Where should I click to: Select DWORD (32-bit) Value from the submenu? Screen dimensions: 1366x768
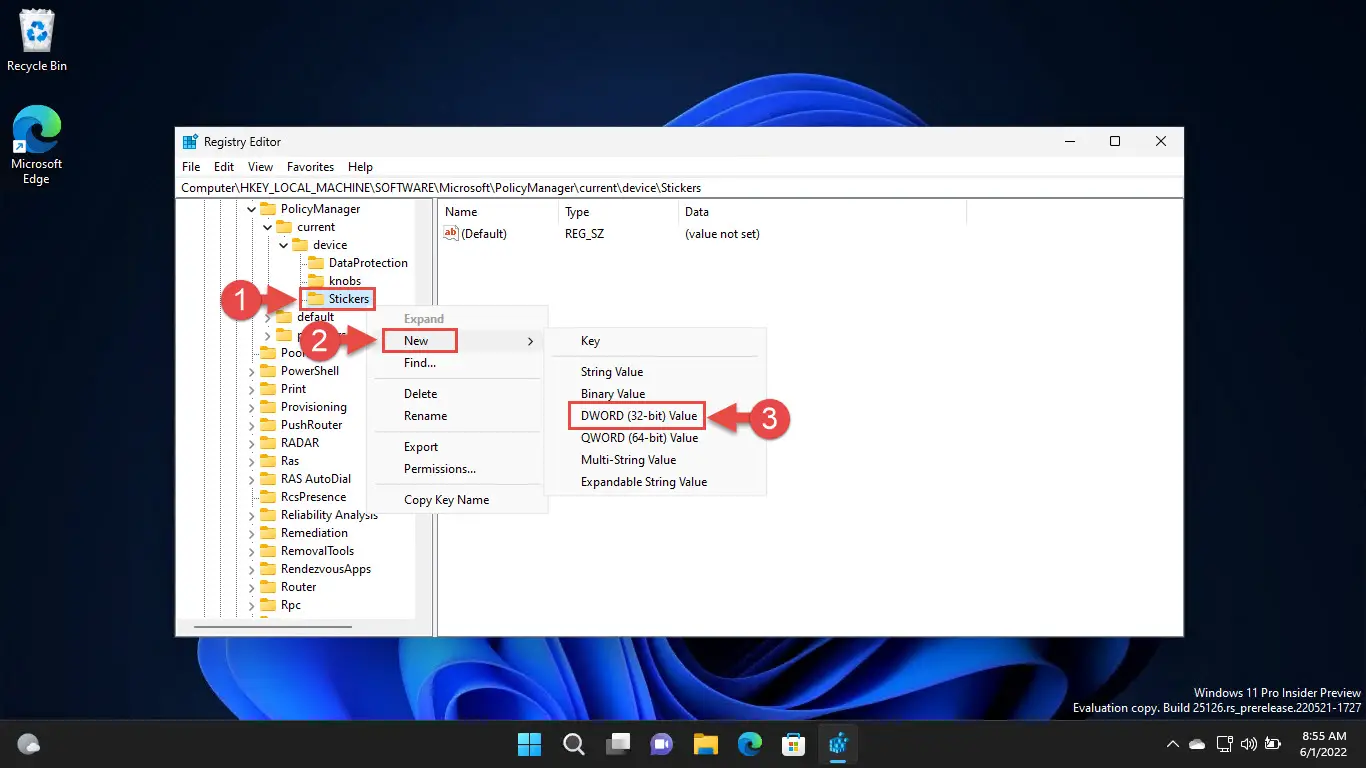pyautogui.click(x=638, y=416)
